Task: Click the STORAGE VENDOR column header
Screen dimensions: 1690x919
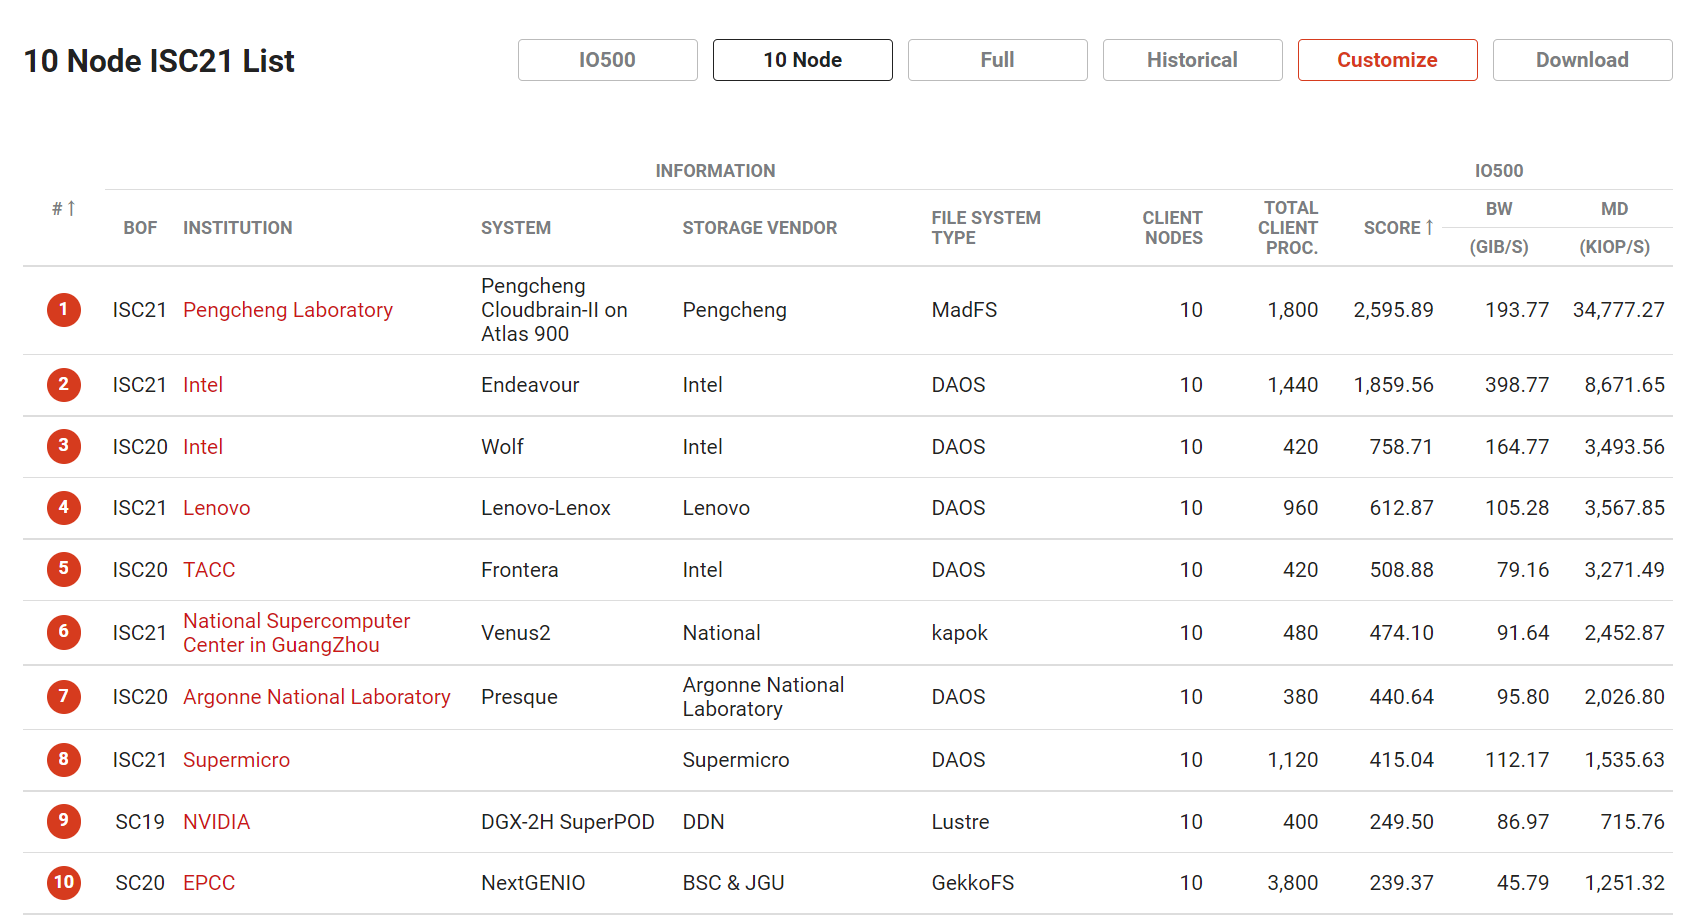Action: click(760, 228)
